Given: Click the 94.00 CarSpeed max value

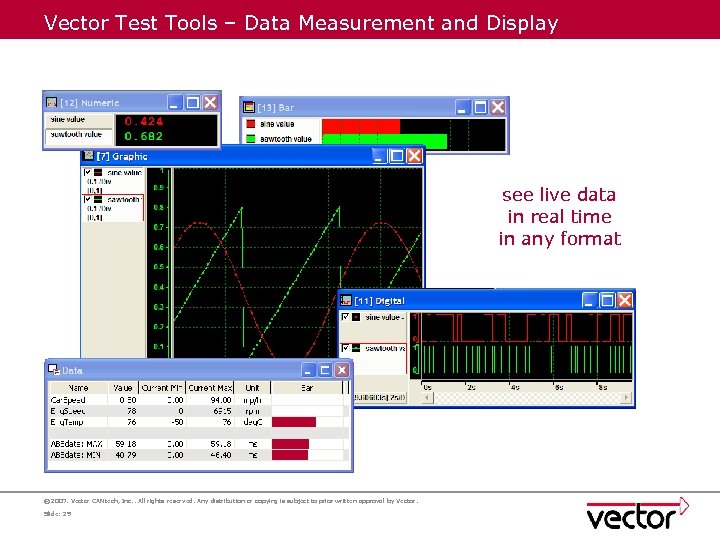Looking at the screenshot, I should pyautogui.click(x=221, y=400).
